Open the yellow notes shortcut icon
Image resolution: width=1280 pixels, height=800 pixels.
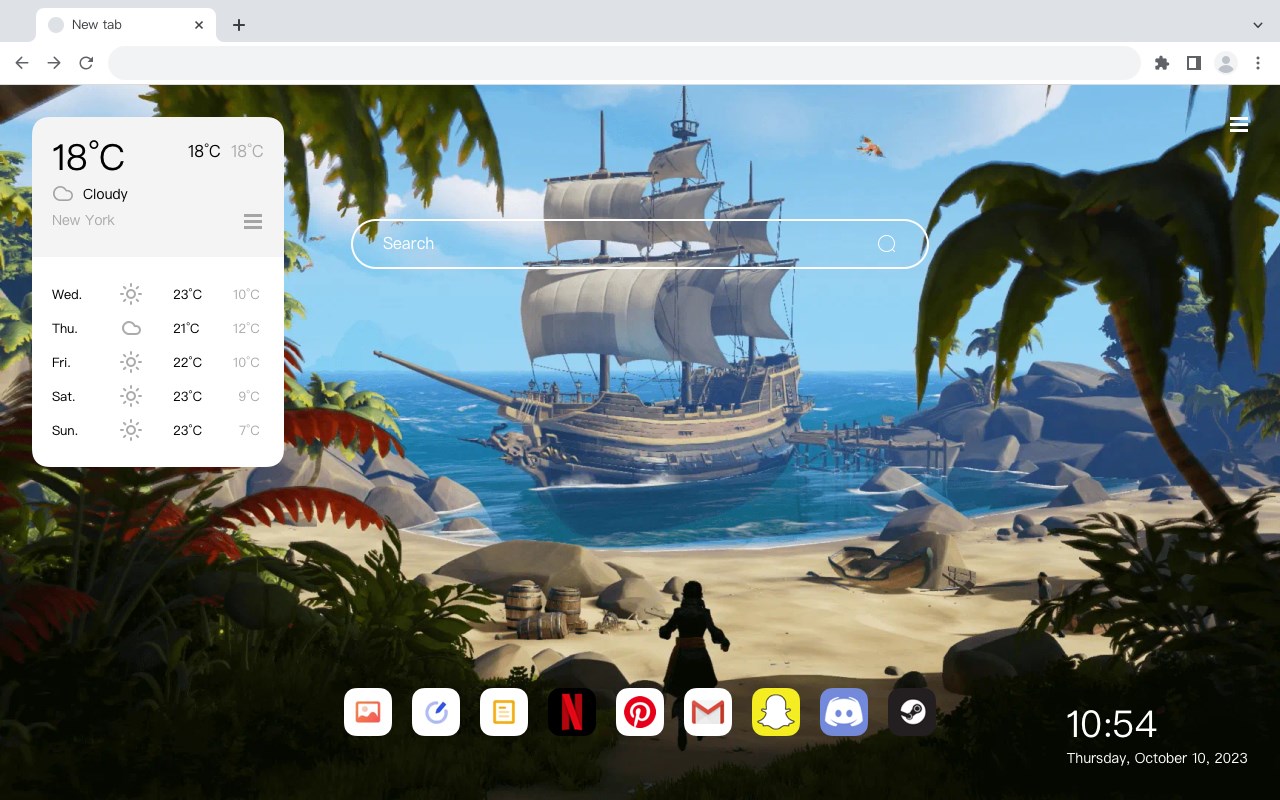click(x=504, y=712)
